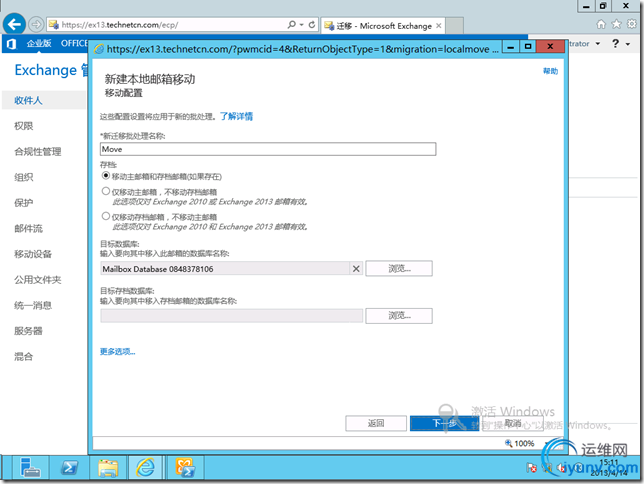Viewport: 644px width, 484px height.
Task: Select move primary and archive mailbox option
Action: (x=106, y=176)
